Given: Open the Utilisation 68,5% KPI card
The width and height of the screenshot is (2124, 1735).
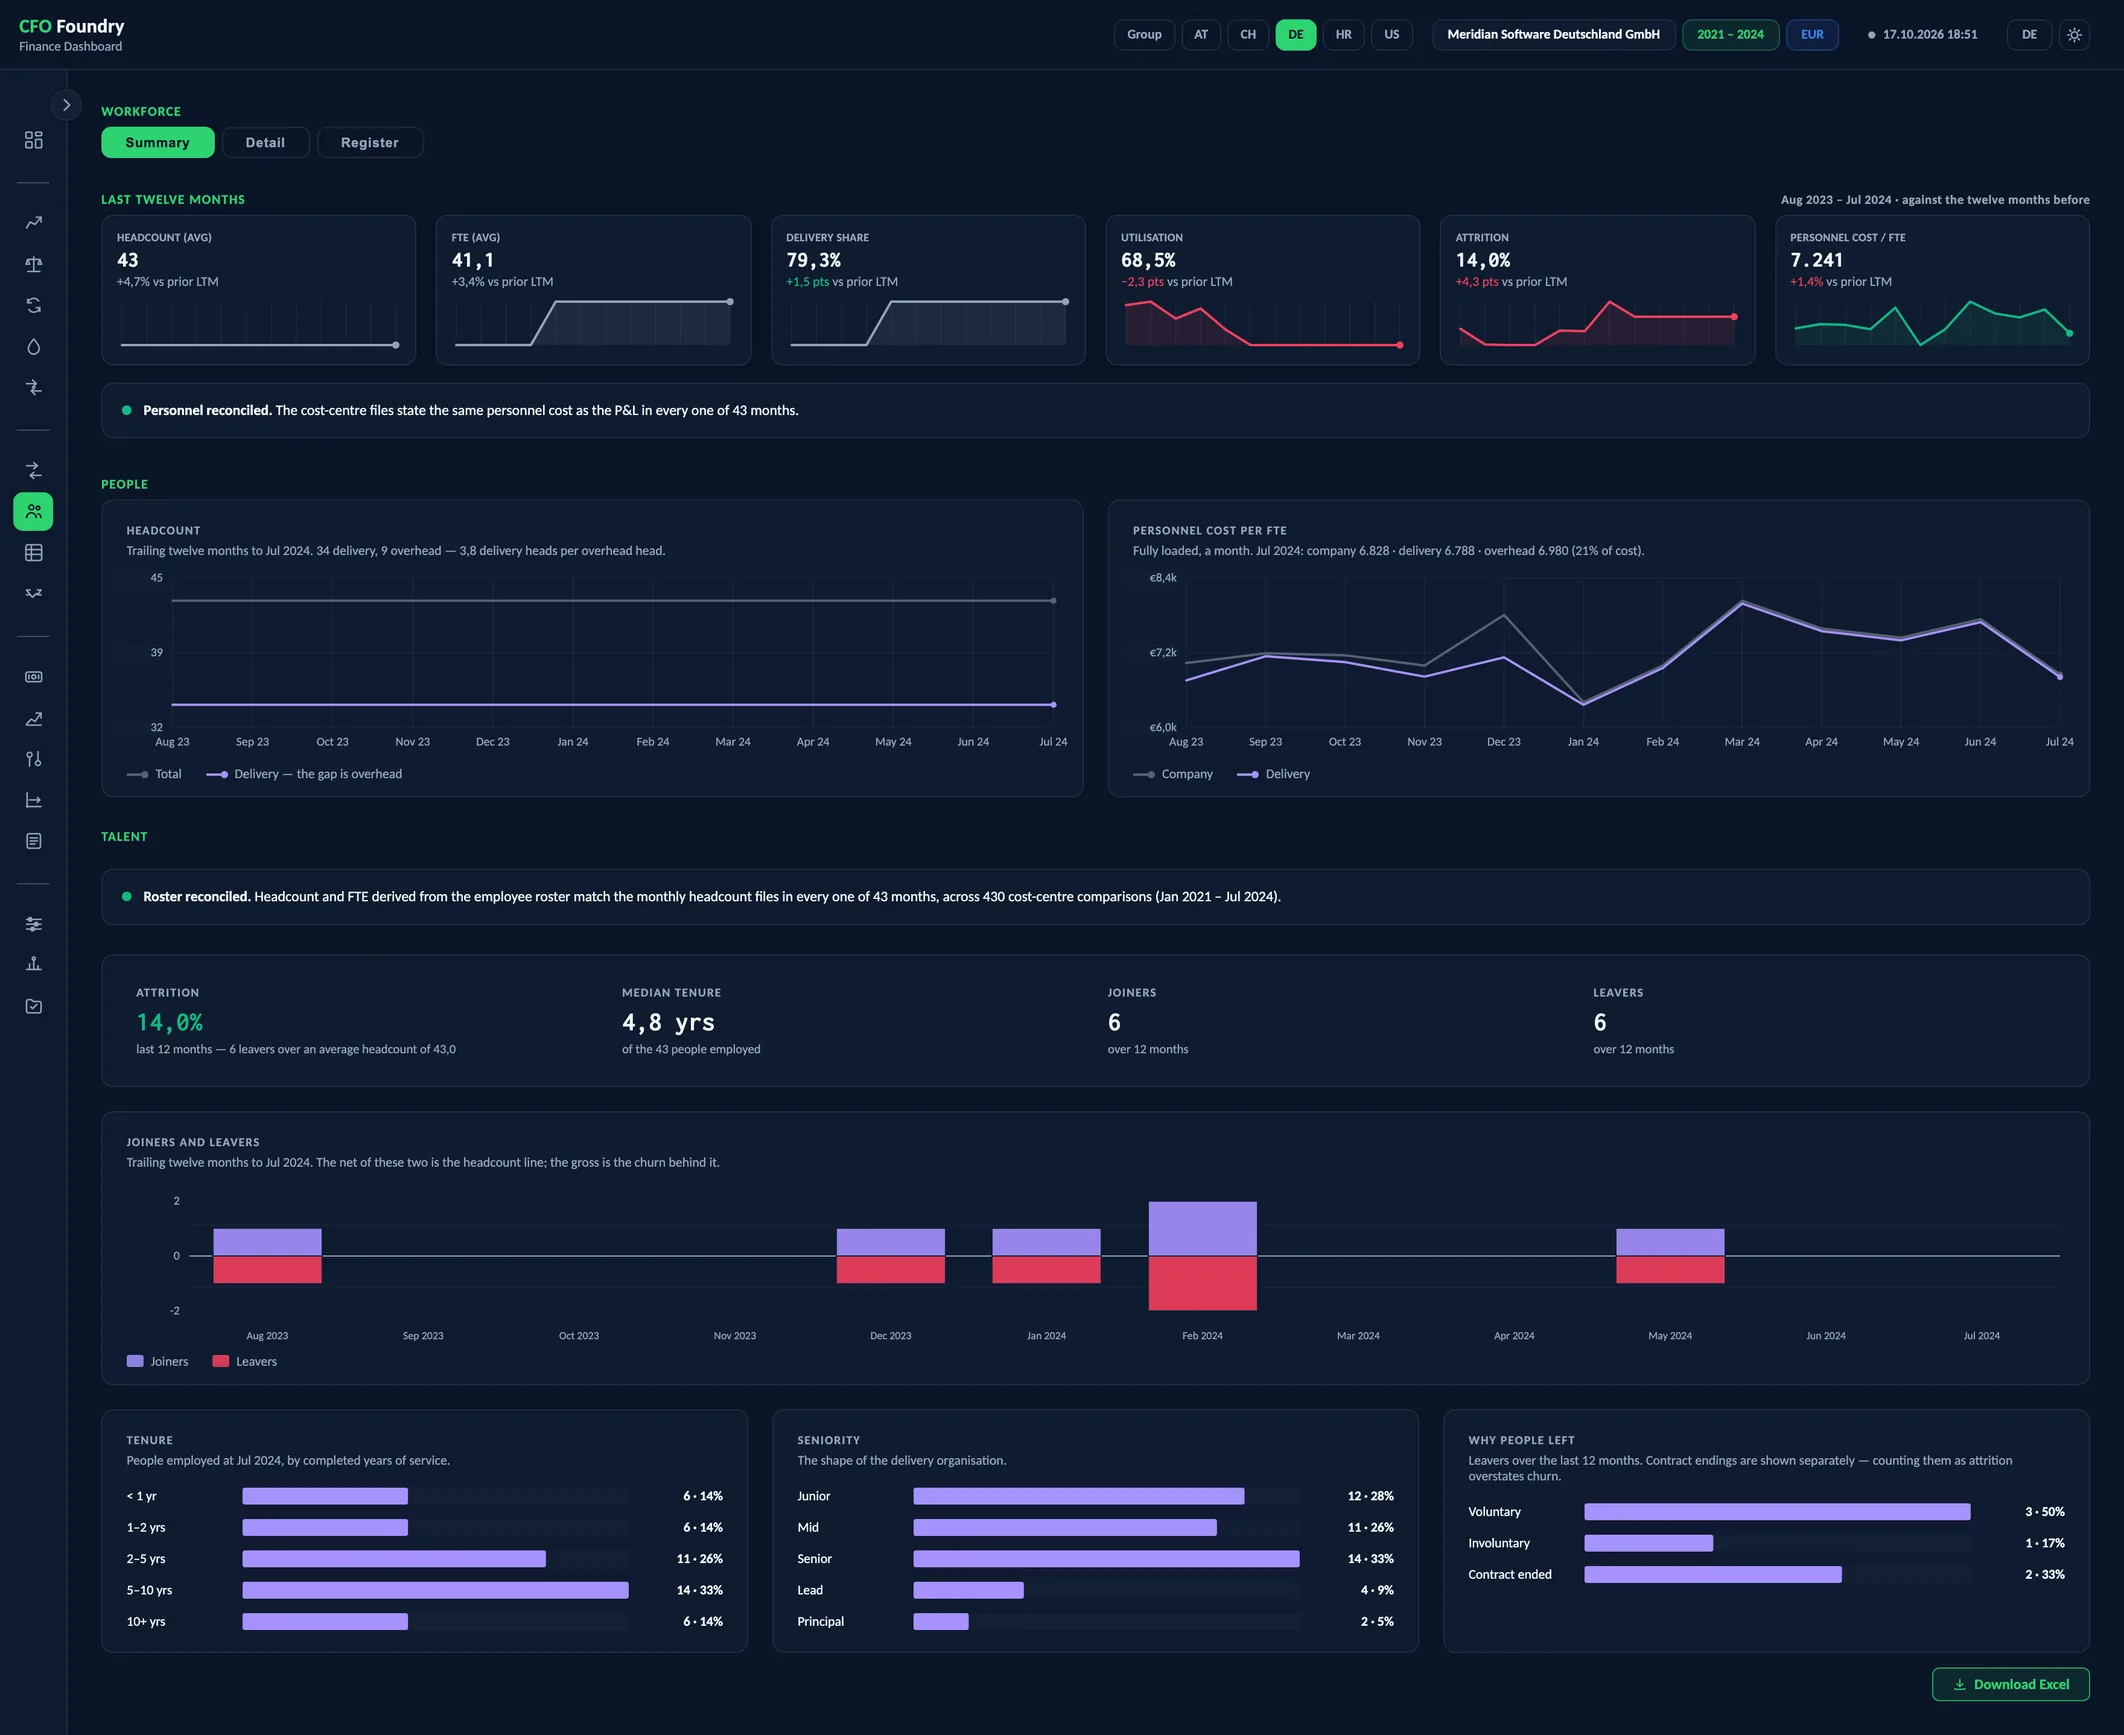Looking at the screenshot, I should pos(1262,290).
